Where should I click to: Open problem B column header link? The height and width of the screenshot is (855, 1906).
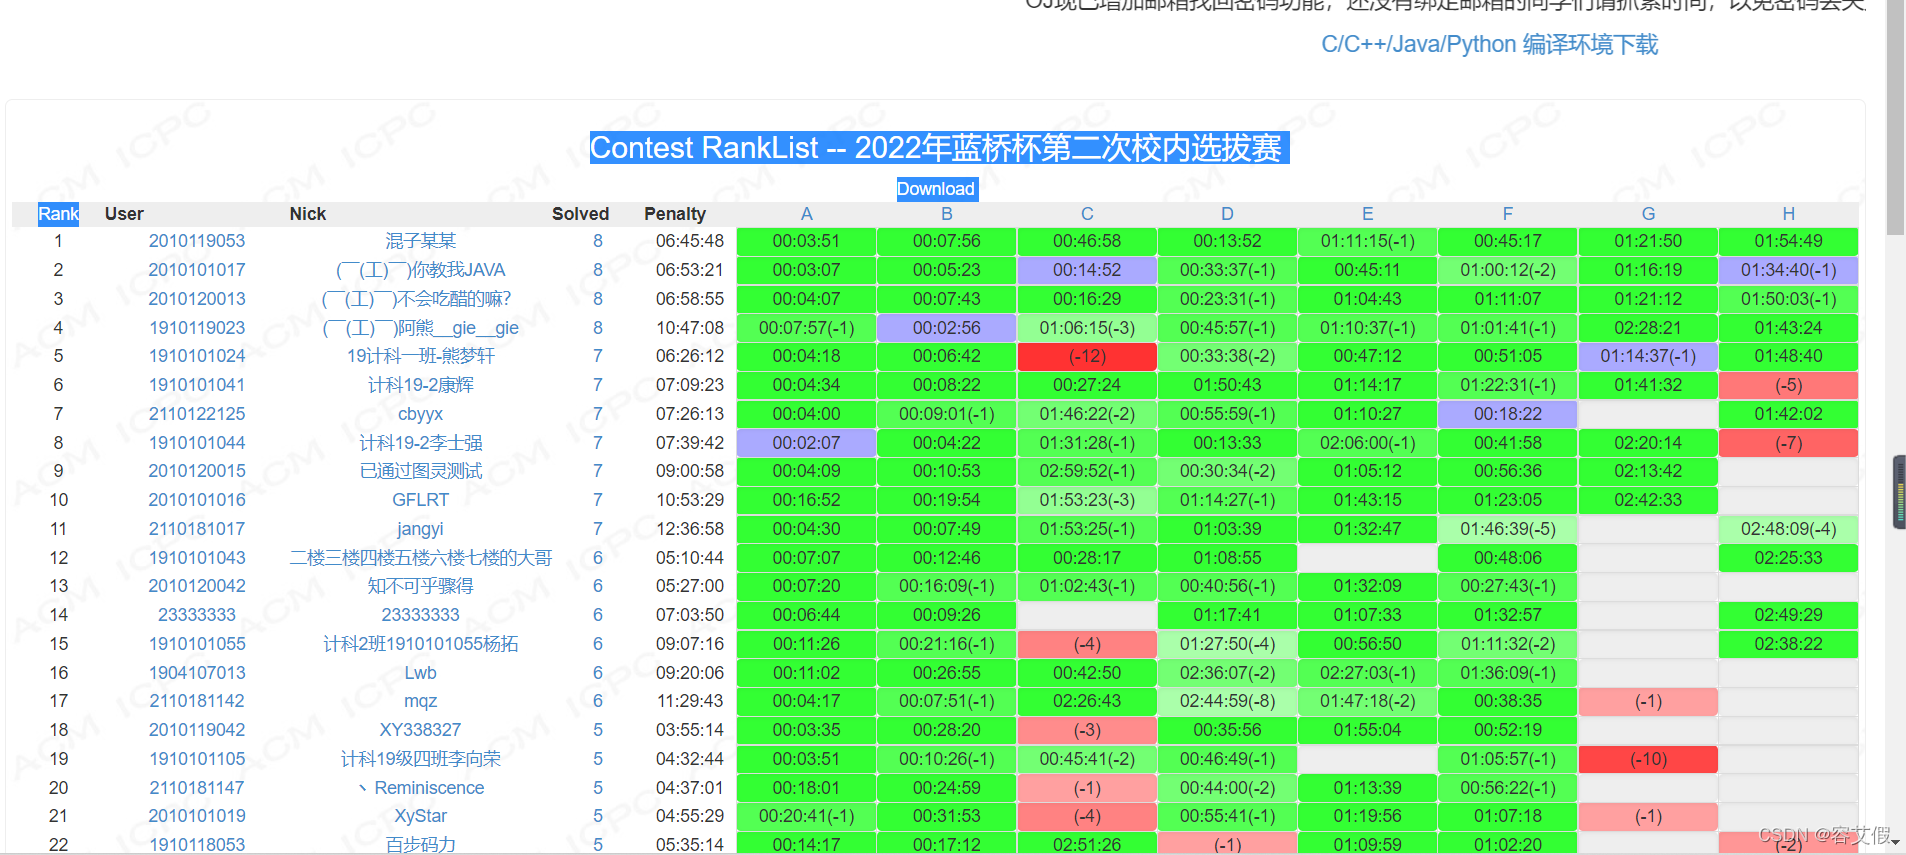(x=947, y=214)
